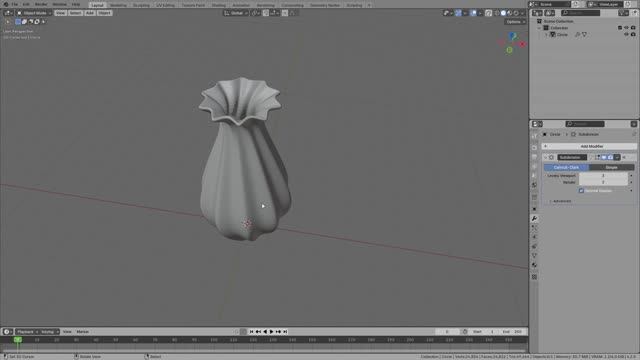Select wireframe viewport shading mode
Screen dimensions: 640x360
[x=497, y=13]
